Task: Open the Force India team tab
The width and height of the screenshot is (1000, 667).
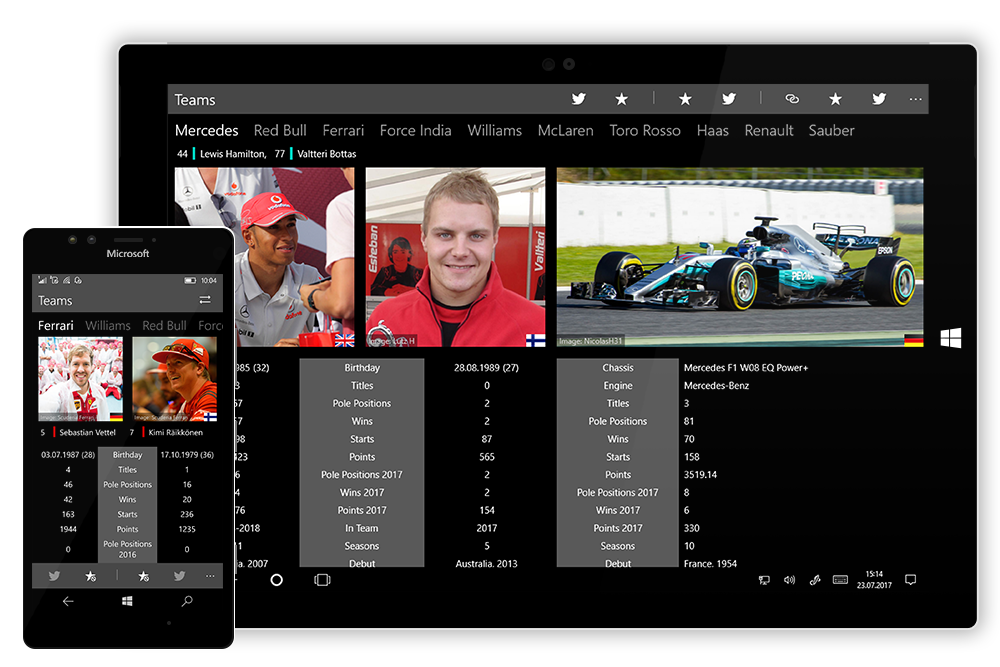Action: coord(415,131)
